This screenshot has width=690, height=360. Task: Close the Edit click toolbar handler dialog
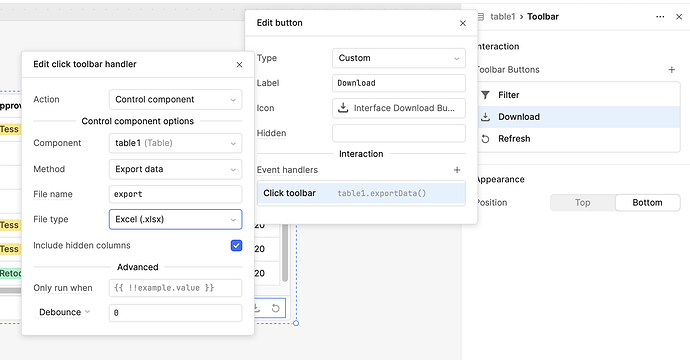coord(239,65)
